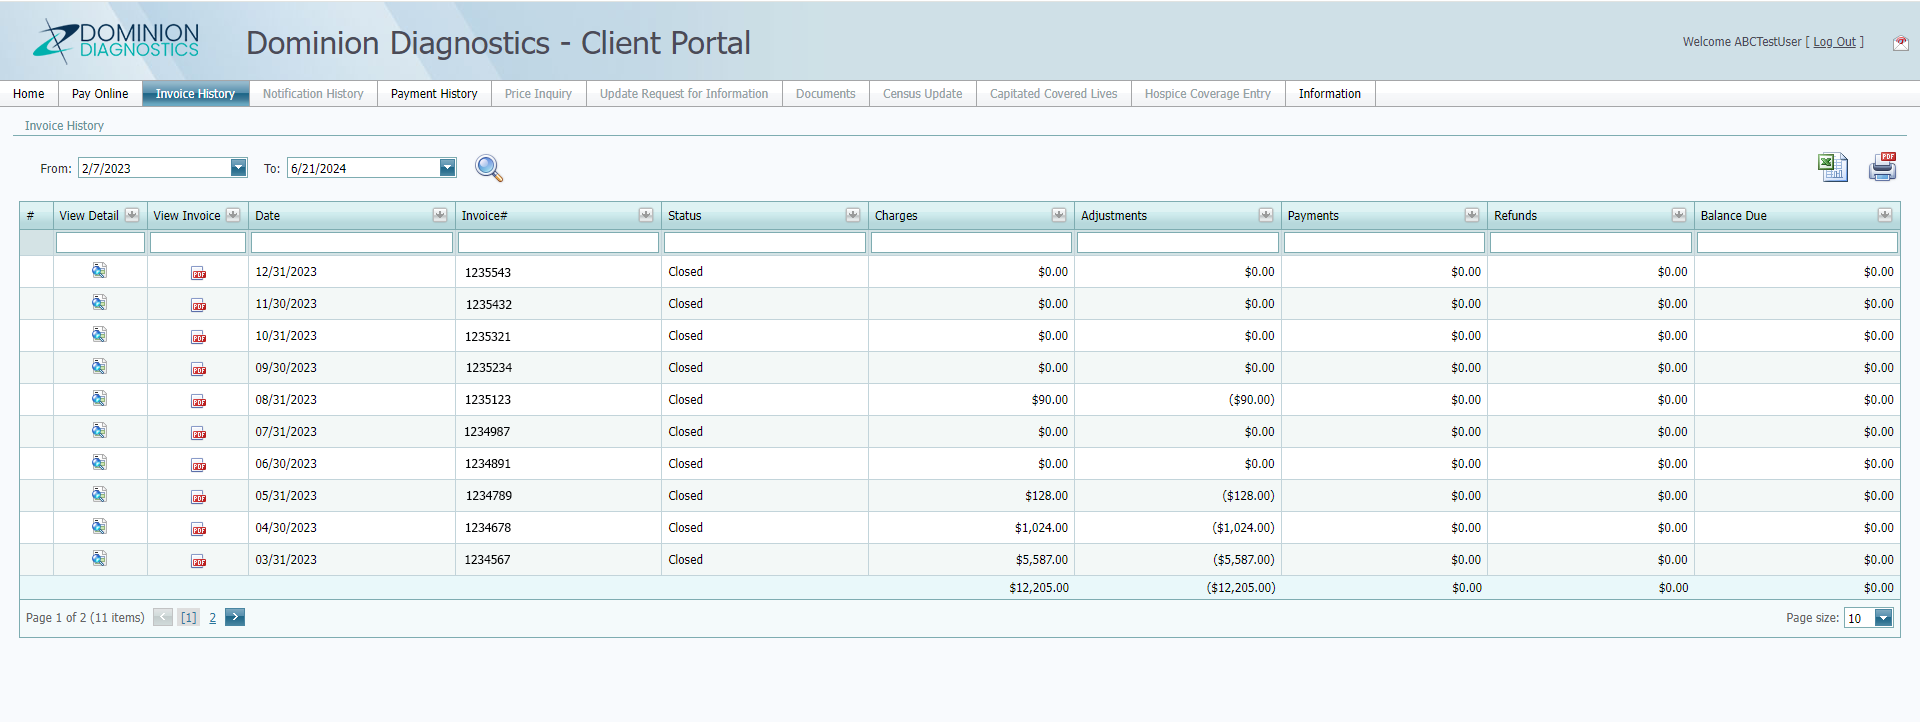Open PDF invoice dated 05/31/2023
The width and height of the screenshot is (1920, 722).
pos(199,497)
